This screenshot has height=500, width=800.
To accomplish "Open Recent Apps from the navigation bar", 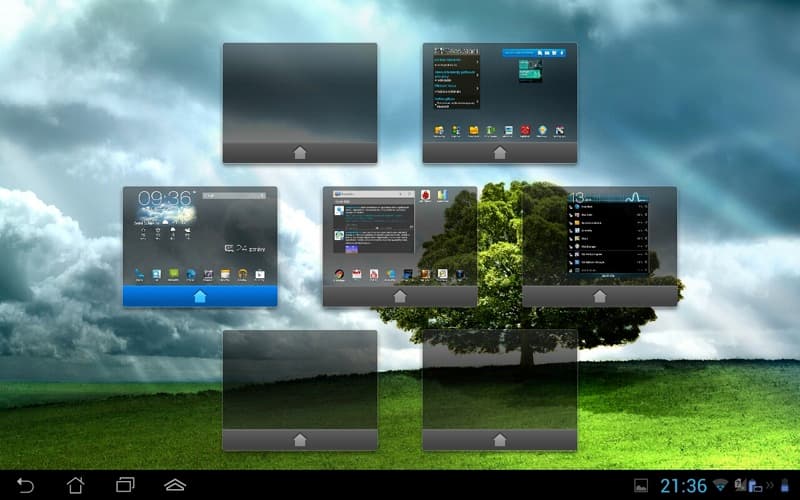I will (125, 485).
